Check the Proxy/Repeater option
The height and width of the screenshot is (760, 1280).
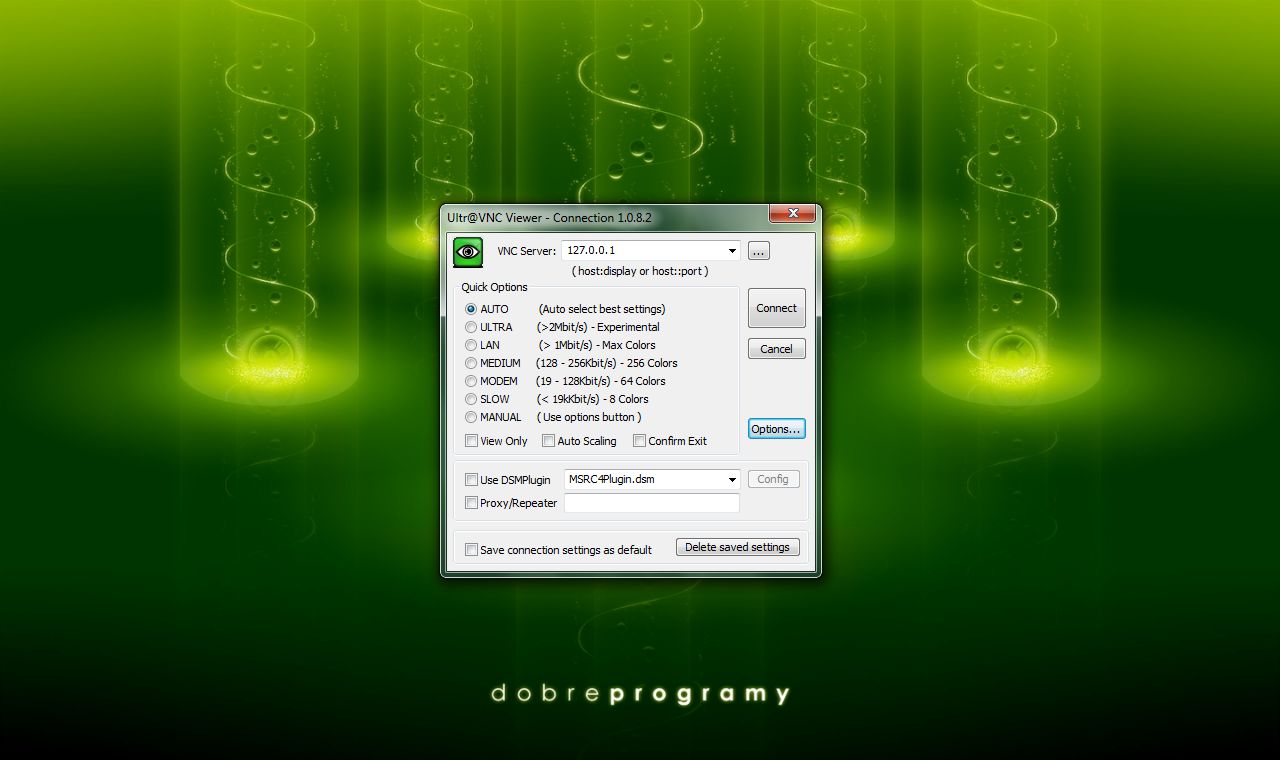(x=471, y=503)
